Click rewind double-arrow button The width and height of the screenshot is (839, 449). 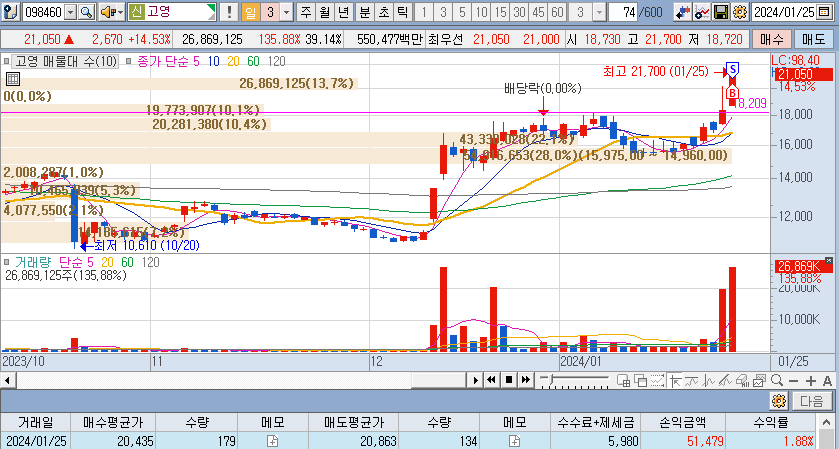click(x=491, y=380)
